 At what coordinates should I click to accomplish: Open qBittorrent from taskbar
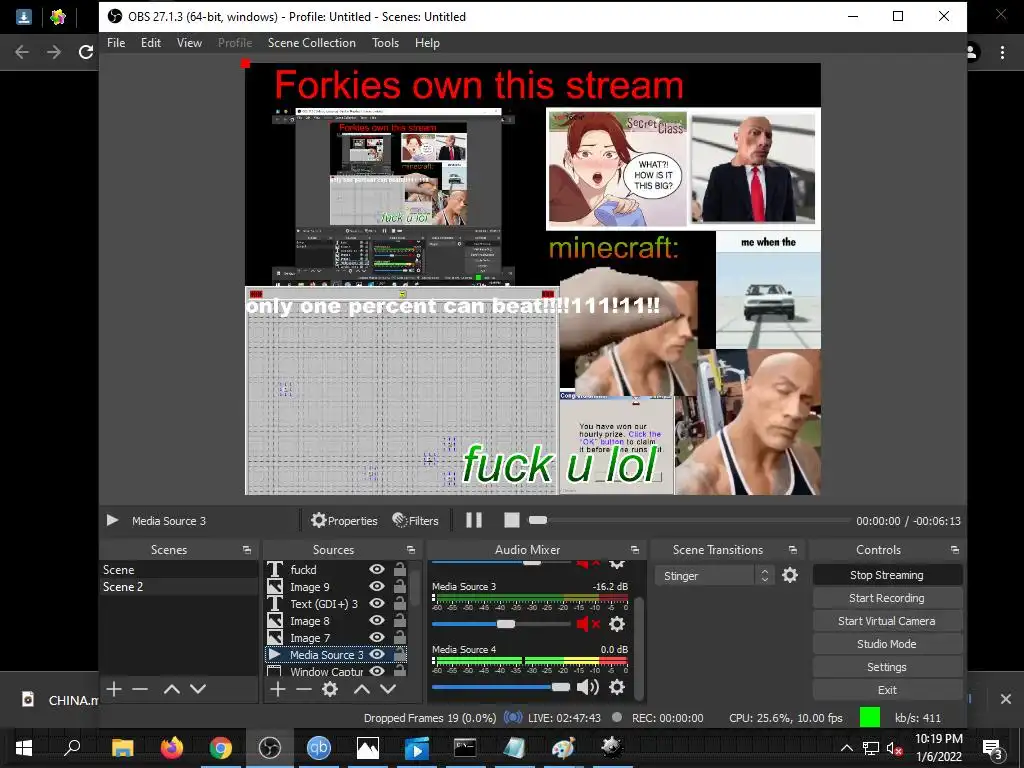click(x=319, y=748)
